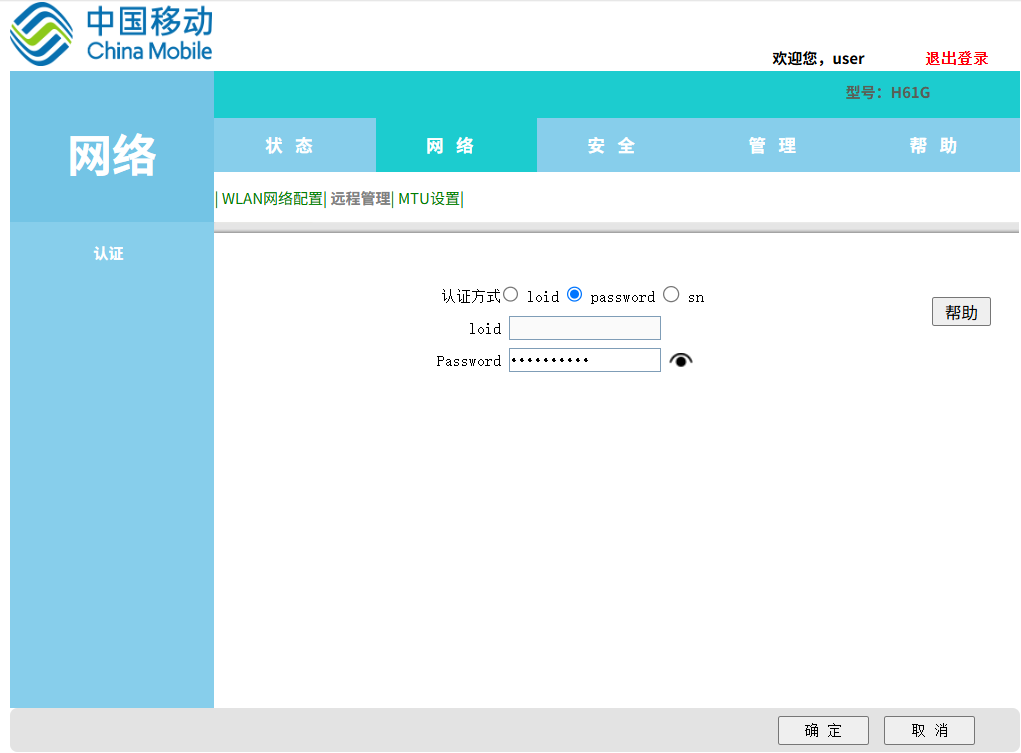
Task: Click 退出登录 to log out
Action: [x=957, y=59]
